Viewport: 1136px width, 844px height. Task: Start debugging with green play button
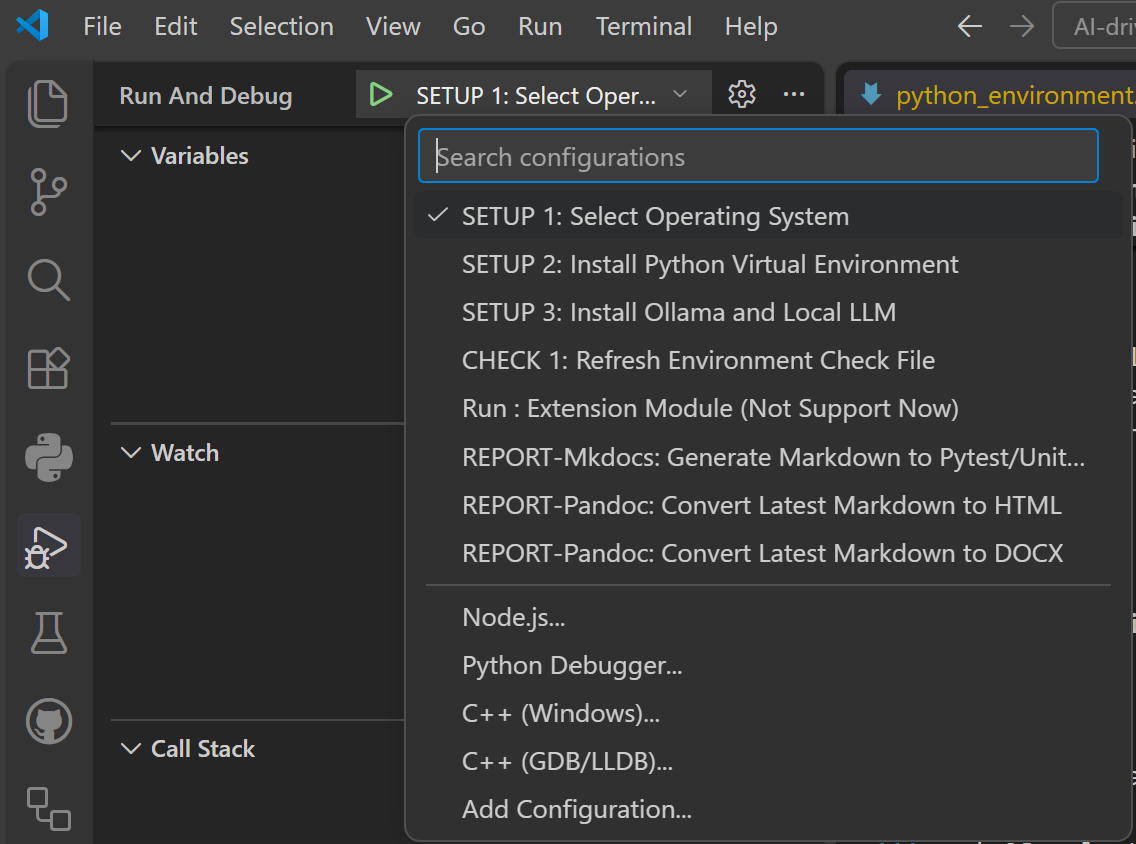click(380, 94)
